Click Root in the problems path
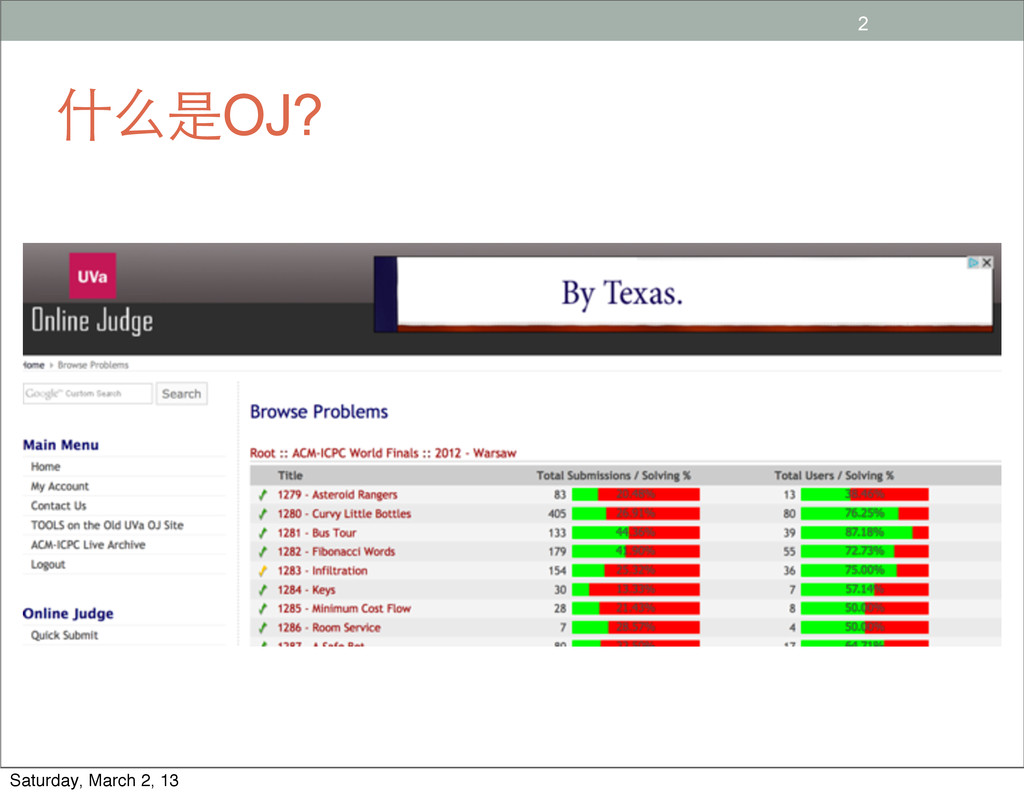The width and height of the screenshot is (1024, 796). point(263,453)
